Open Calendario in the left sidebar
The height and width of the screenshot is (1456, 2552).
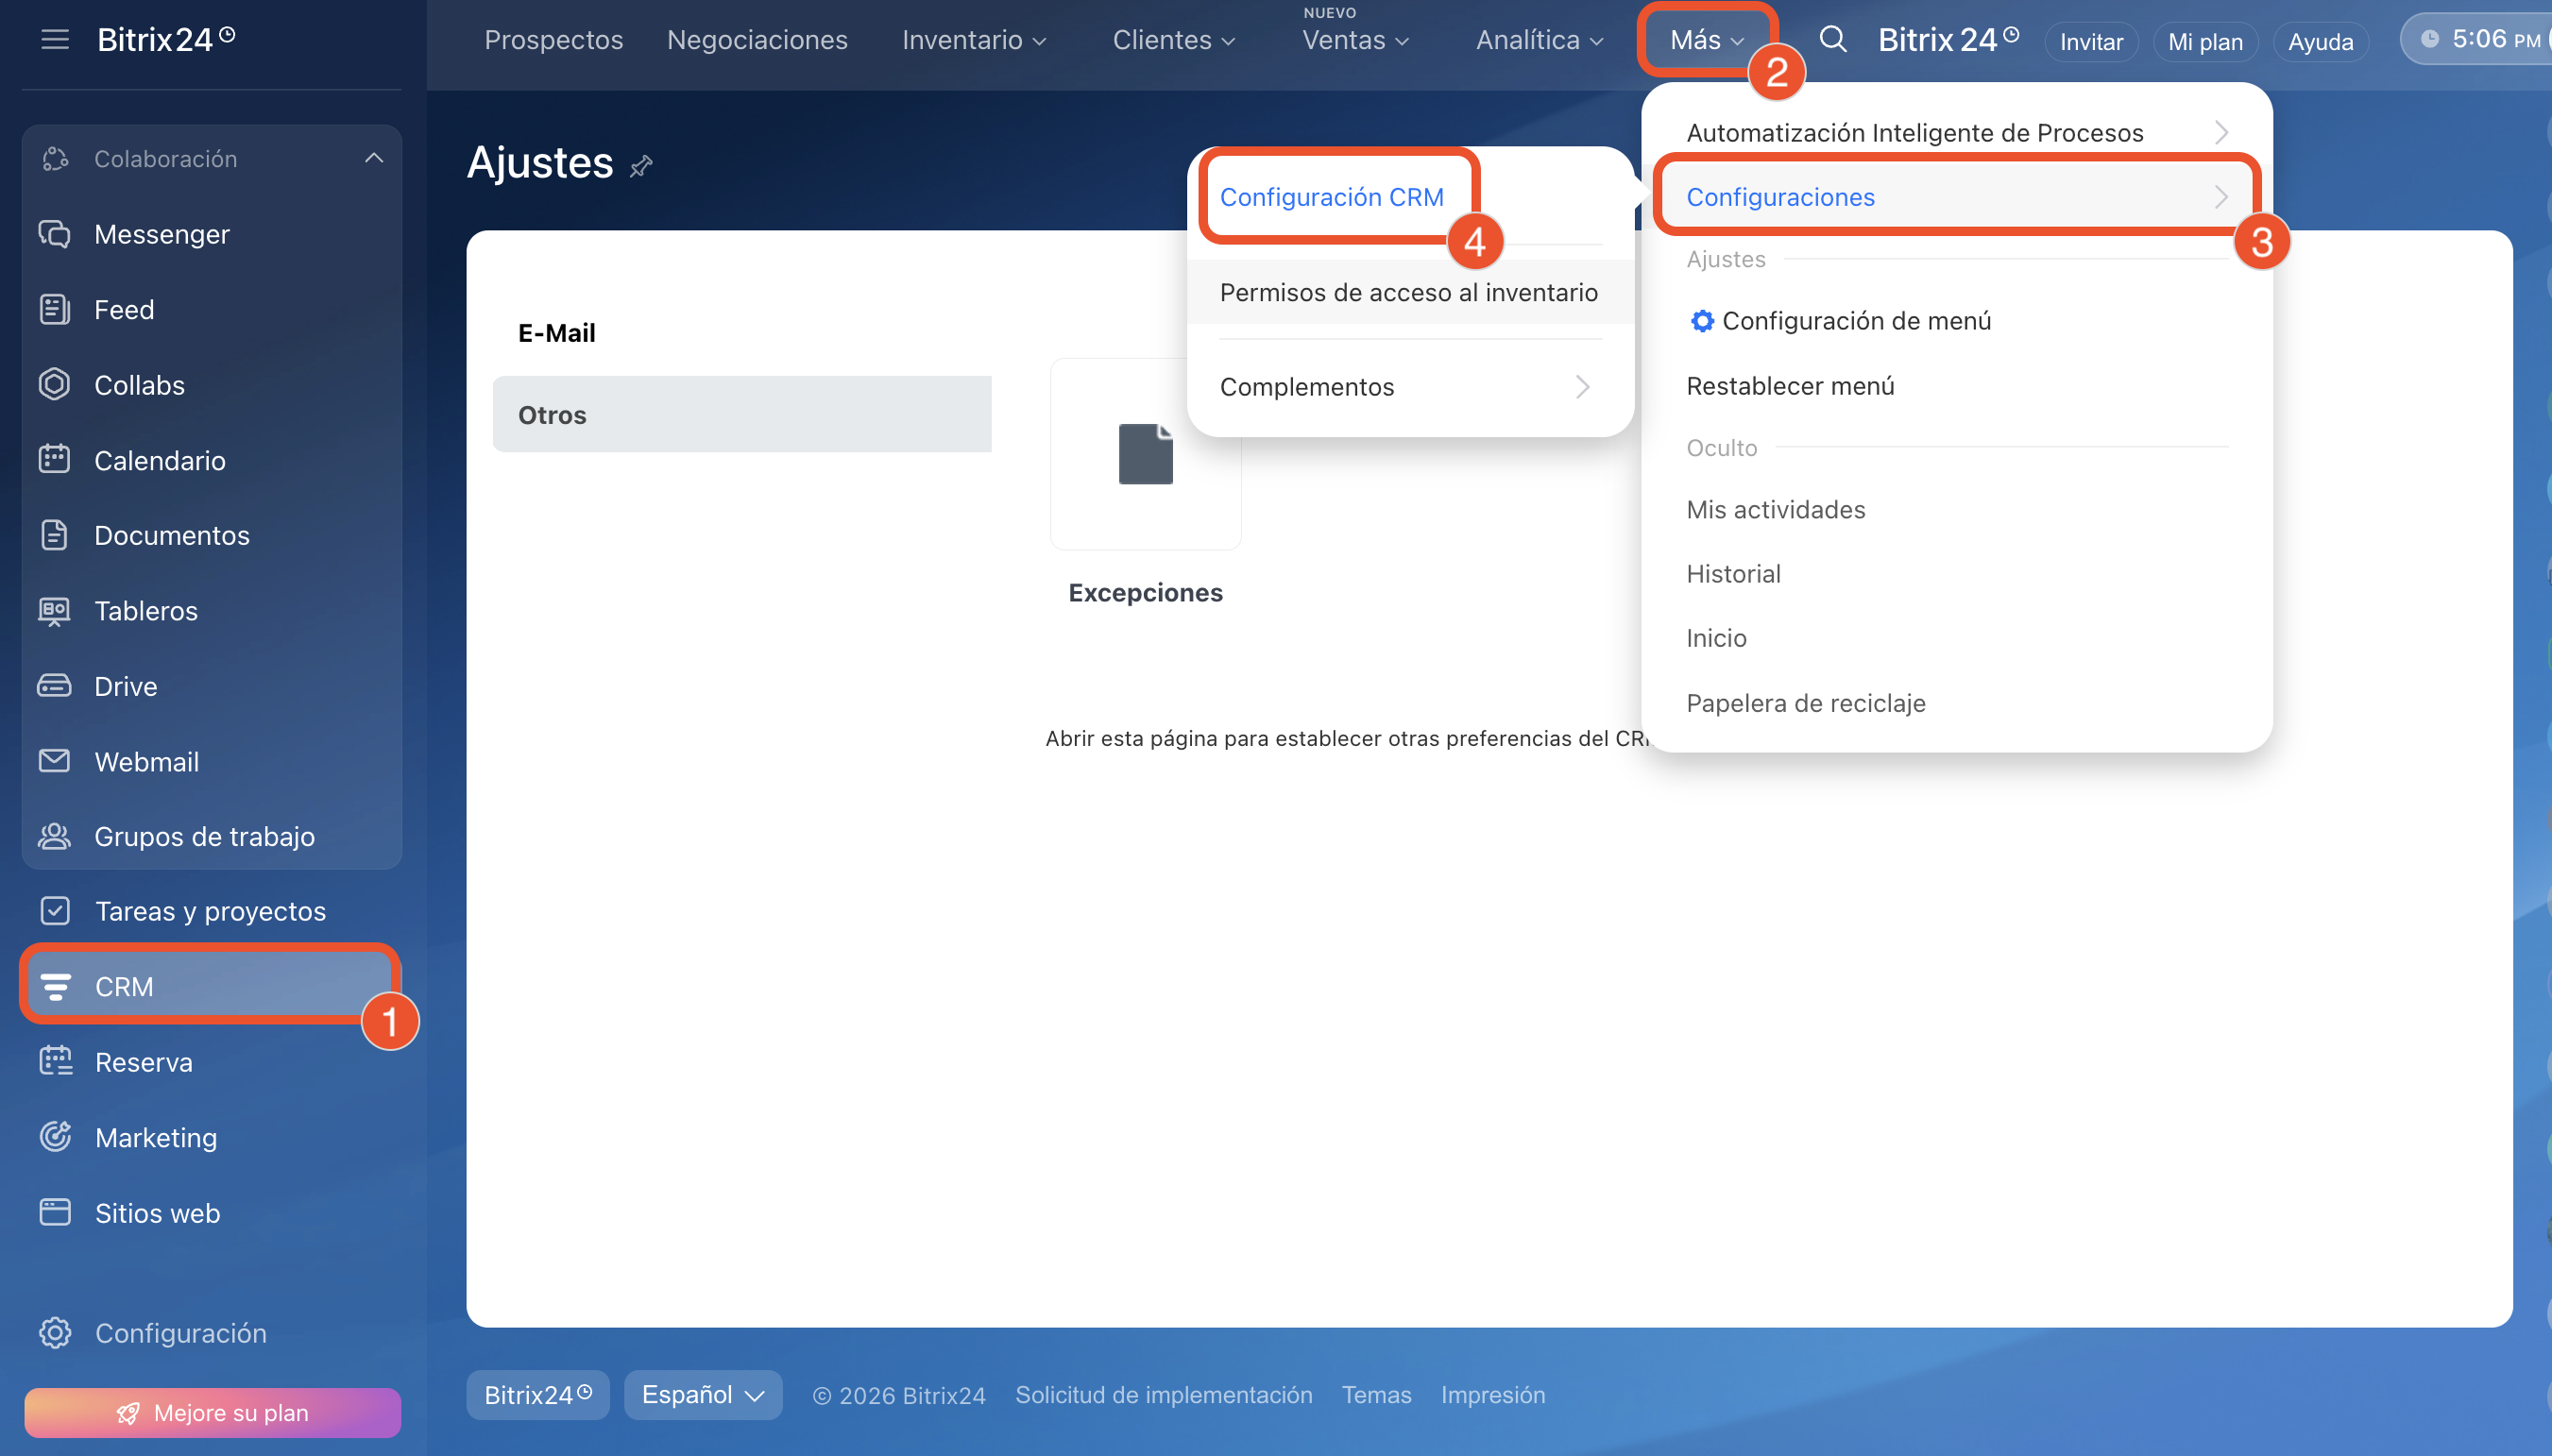159,460
